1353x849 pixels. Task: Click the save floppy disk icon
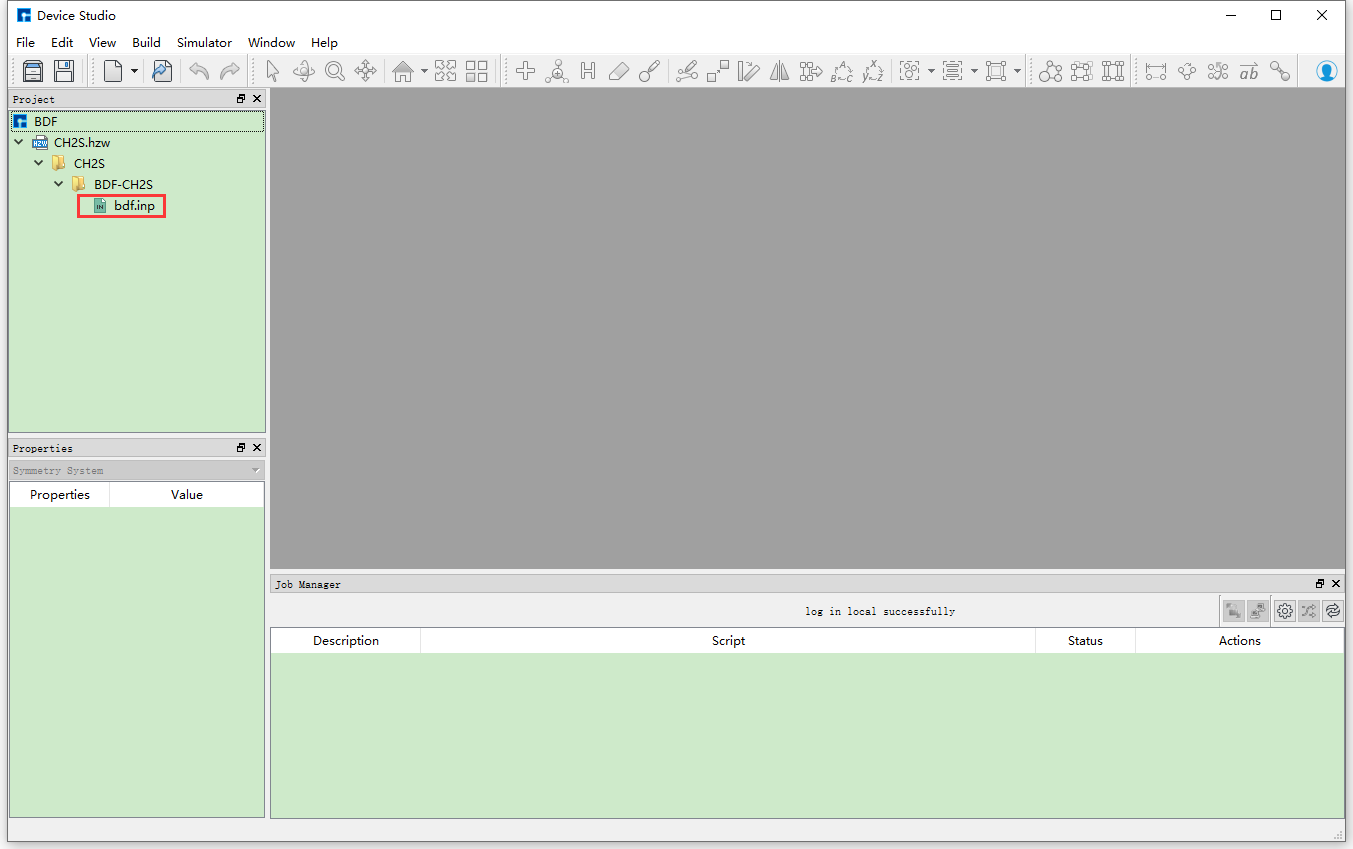pyautogui.click(x=64, y=71)
